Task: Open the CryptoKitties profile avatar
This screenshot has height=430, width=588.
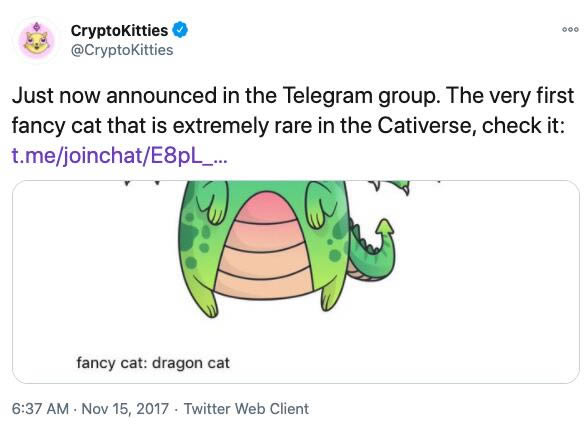Action: click(x=36, y=40)
